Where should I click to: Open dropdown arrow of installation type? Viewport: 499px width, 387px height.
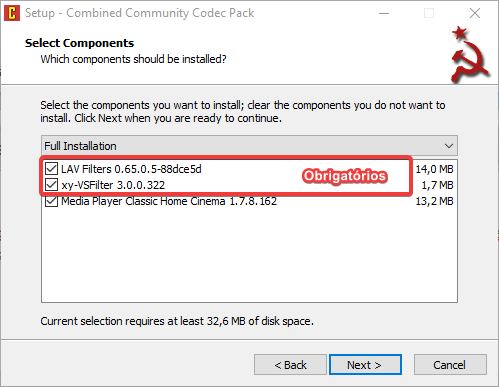coord(449,146)
